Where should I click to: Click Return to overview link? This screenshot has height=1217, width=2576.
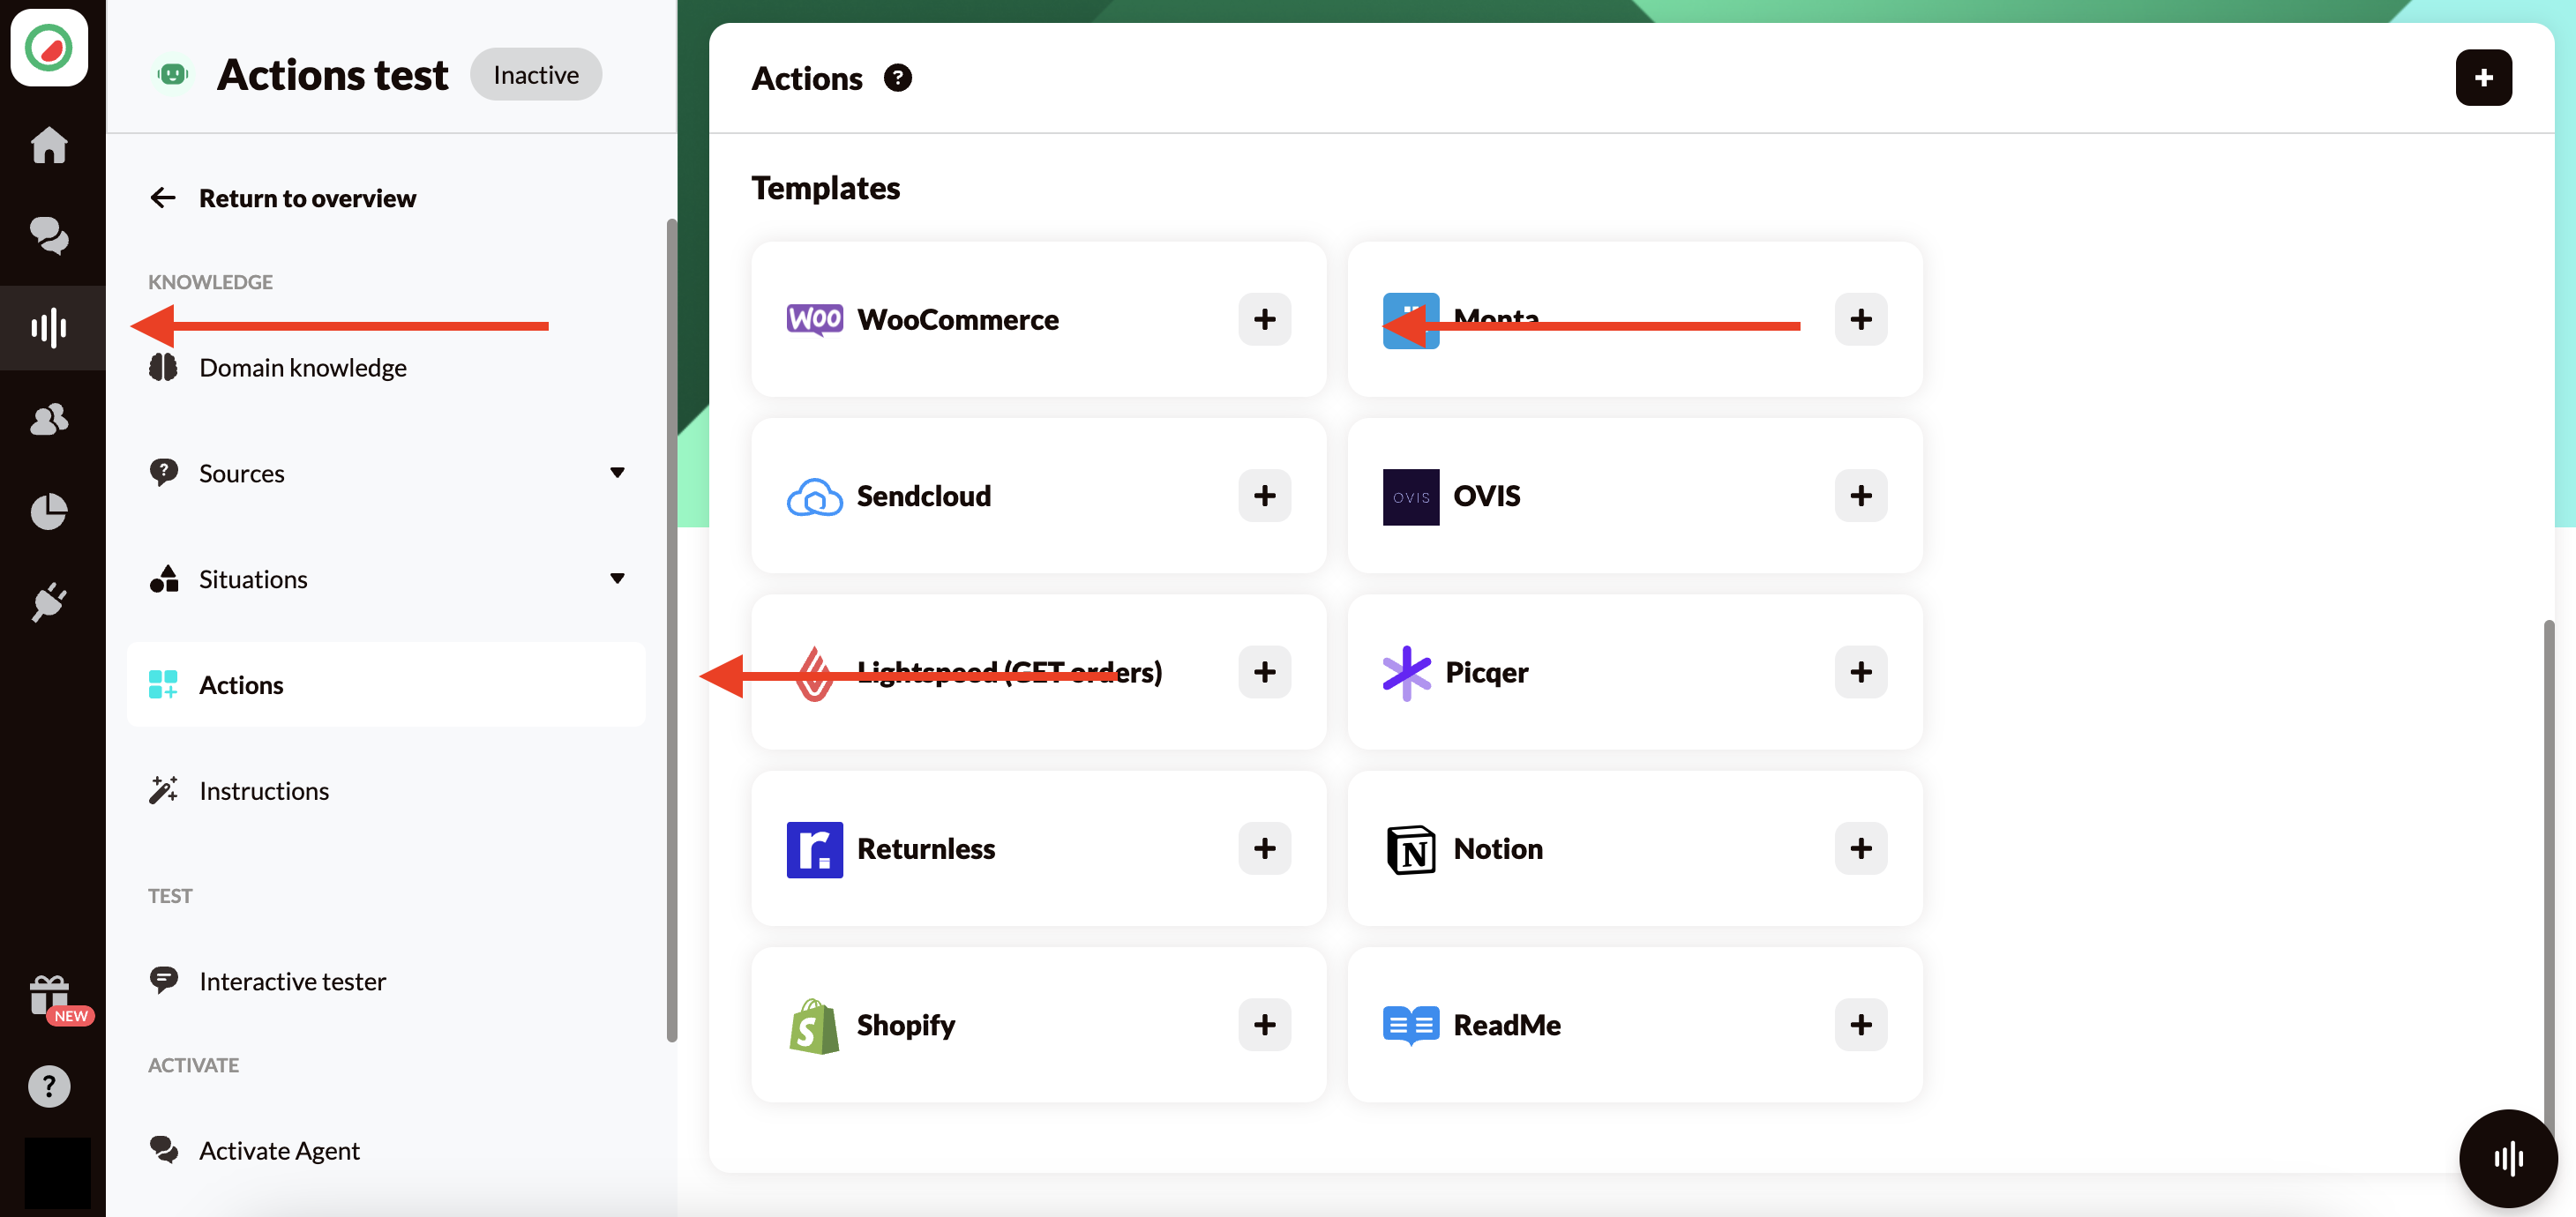tap(306, 198)
